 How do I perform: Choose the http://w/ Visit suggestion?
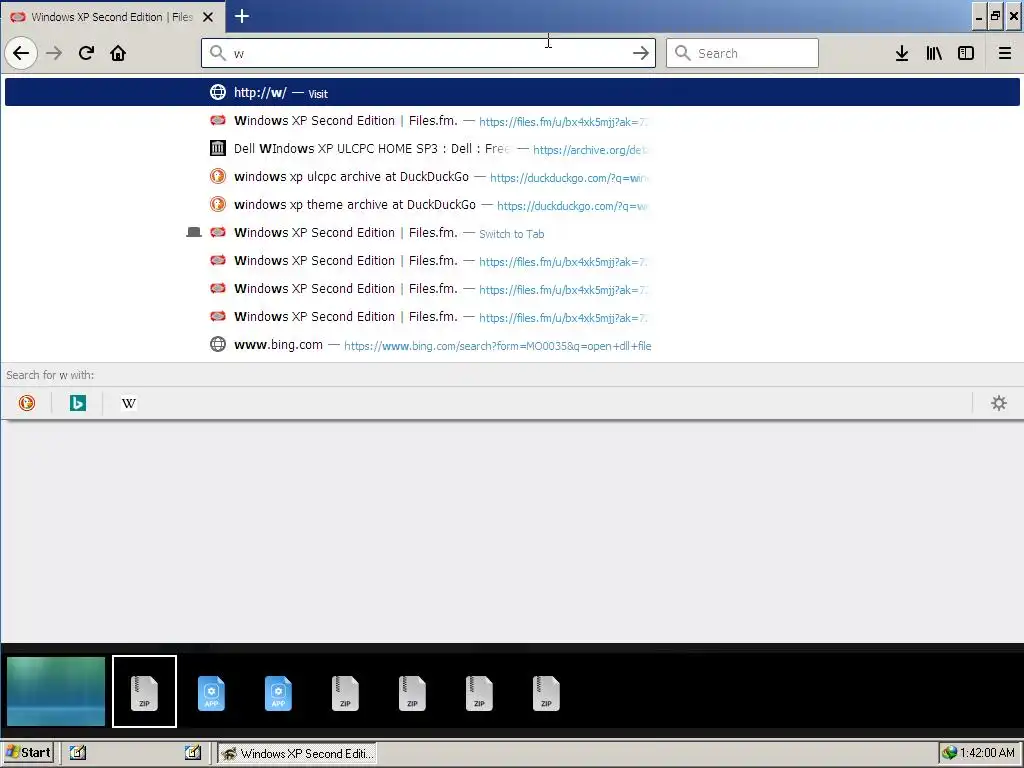512,92
